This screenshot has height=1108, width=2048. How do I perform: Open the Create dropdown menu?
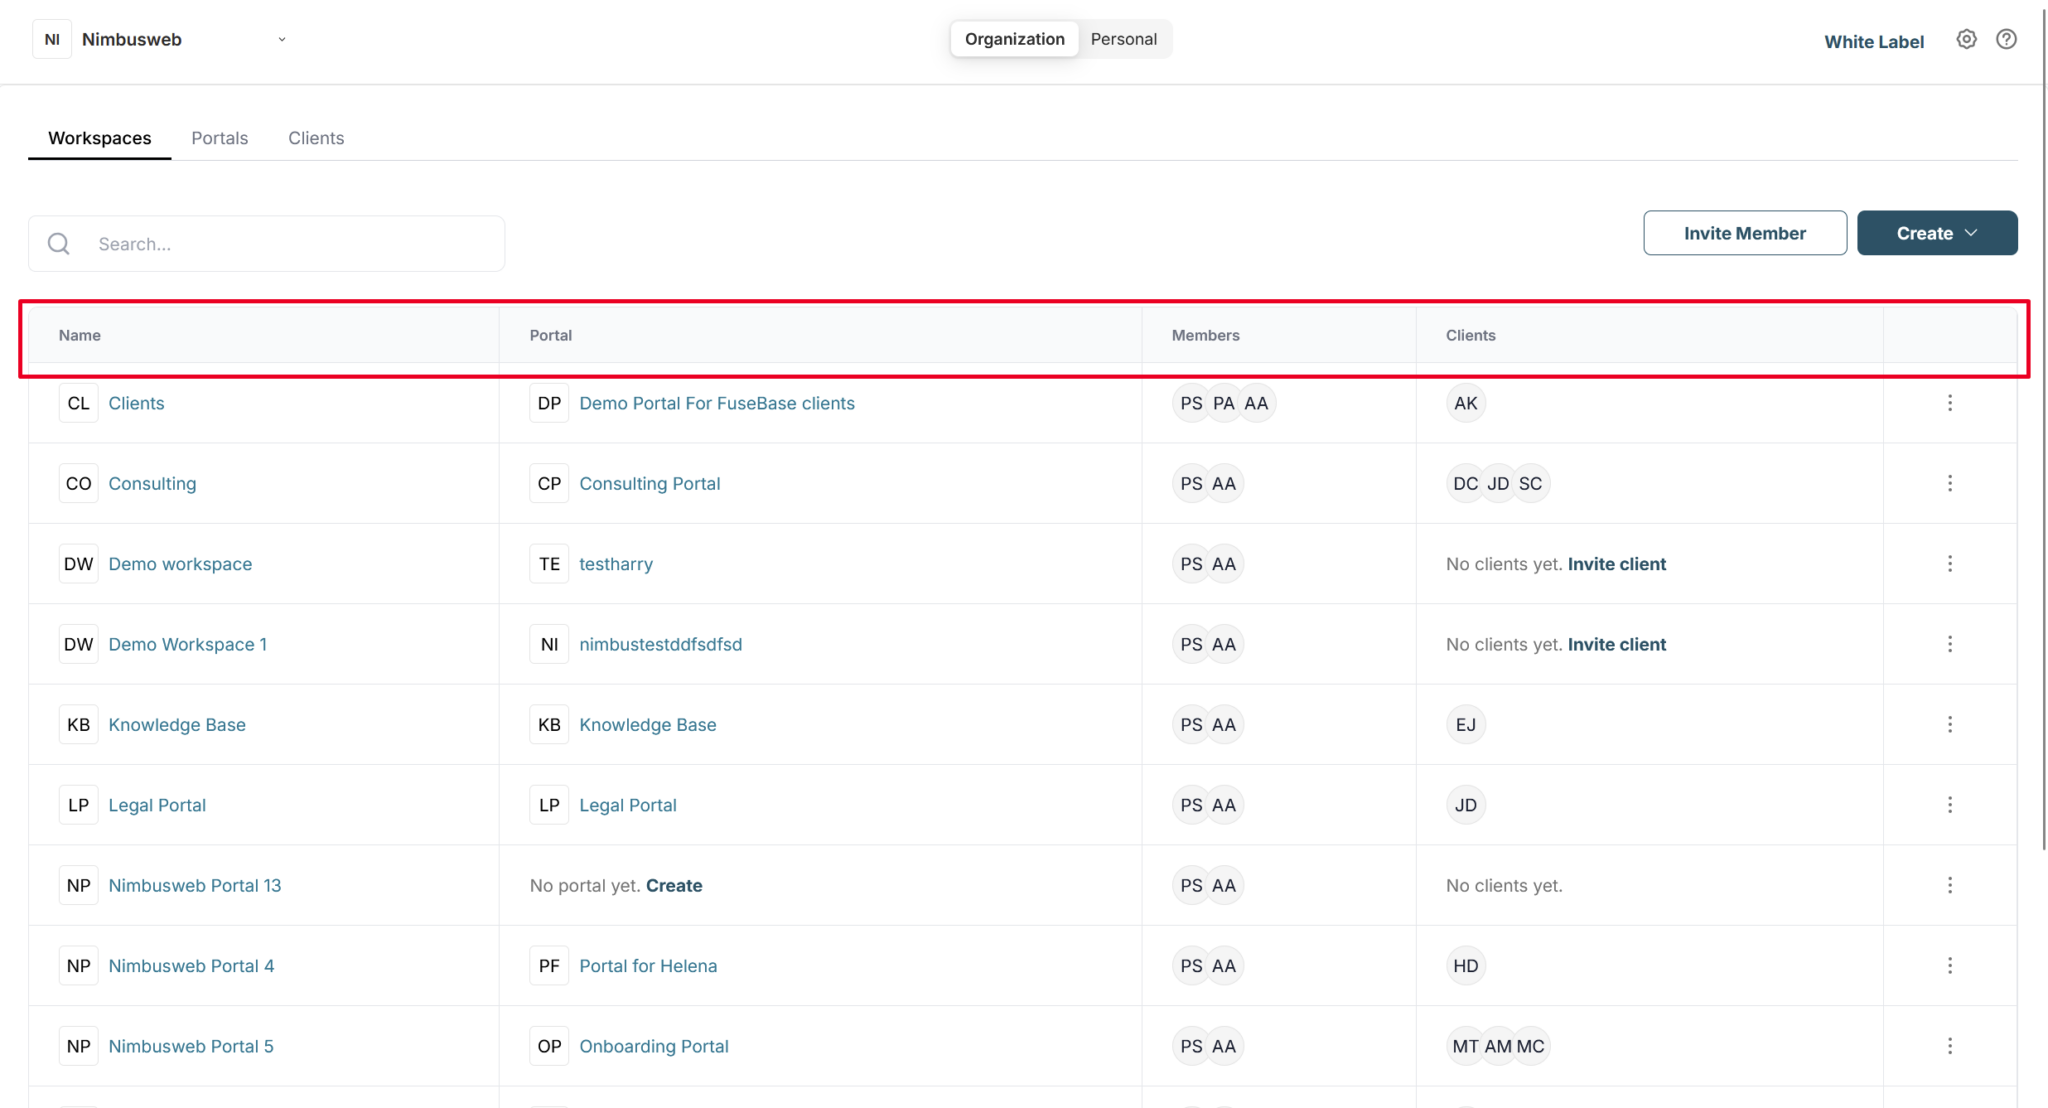click(1936, 233)
